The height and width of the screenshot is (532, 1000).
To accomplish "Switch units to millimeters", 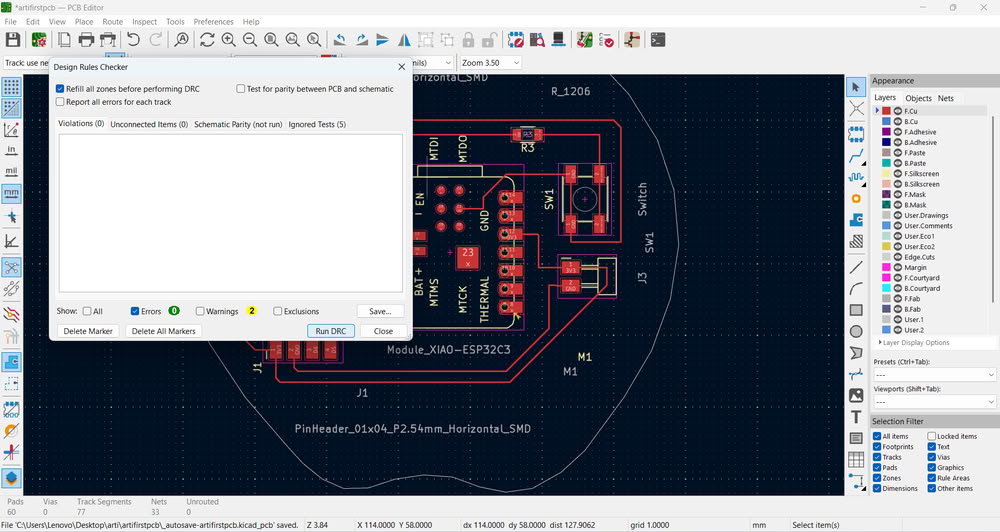I will [11, 193].
